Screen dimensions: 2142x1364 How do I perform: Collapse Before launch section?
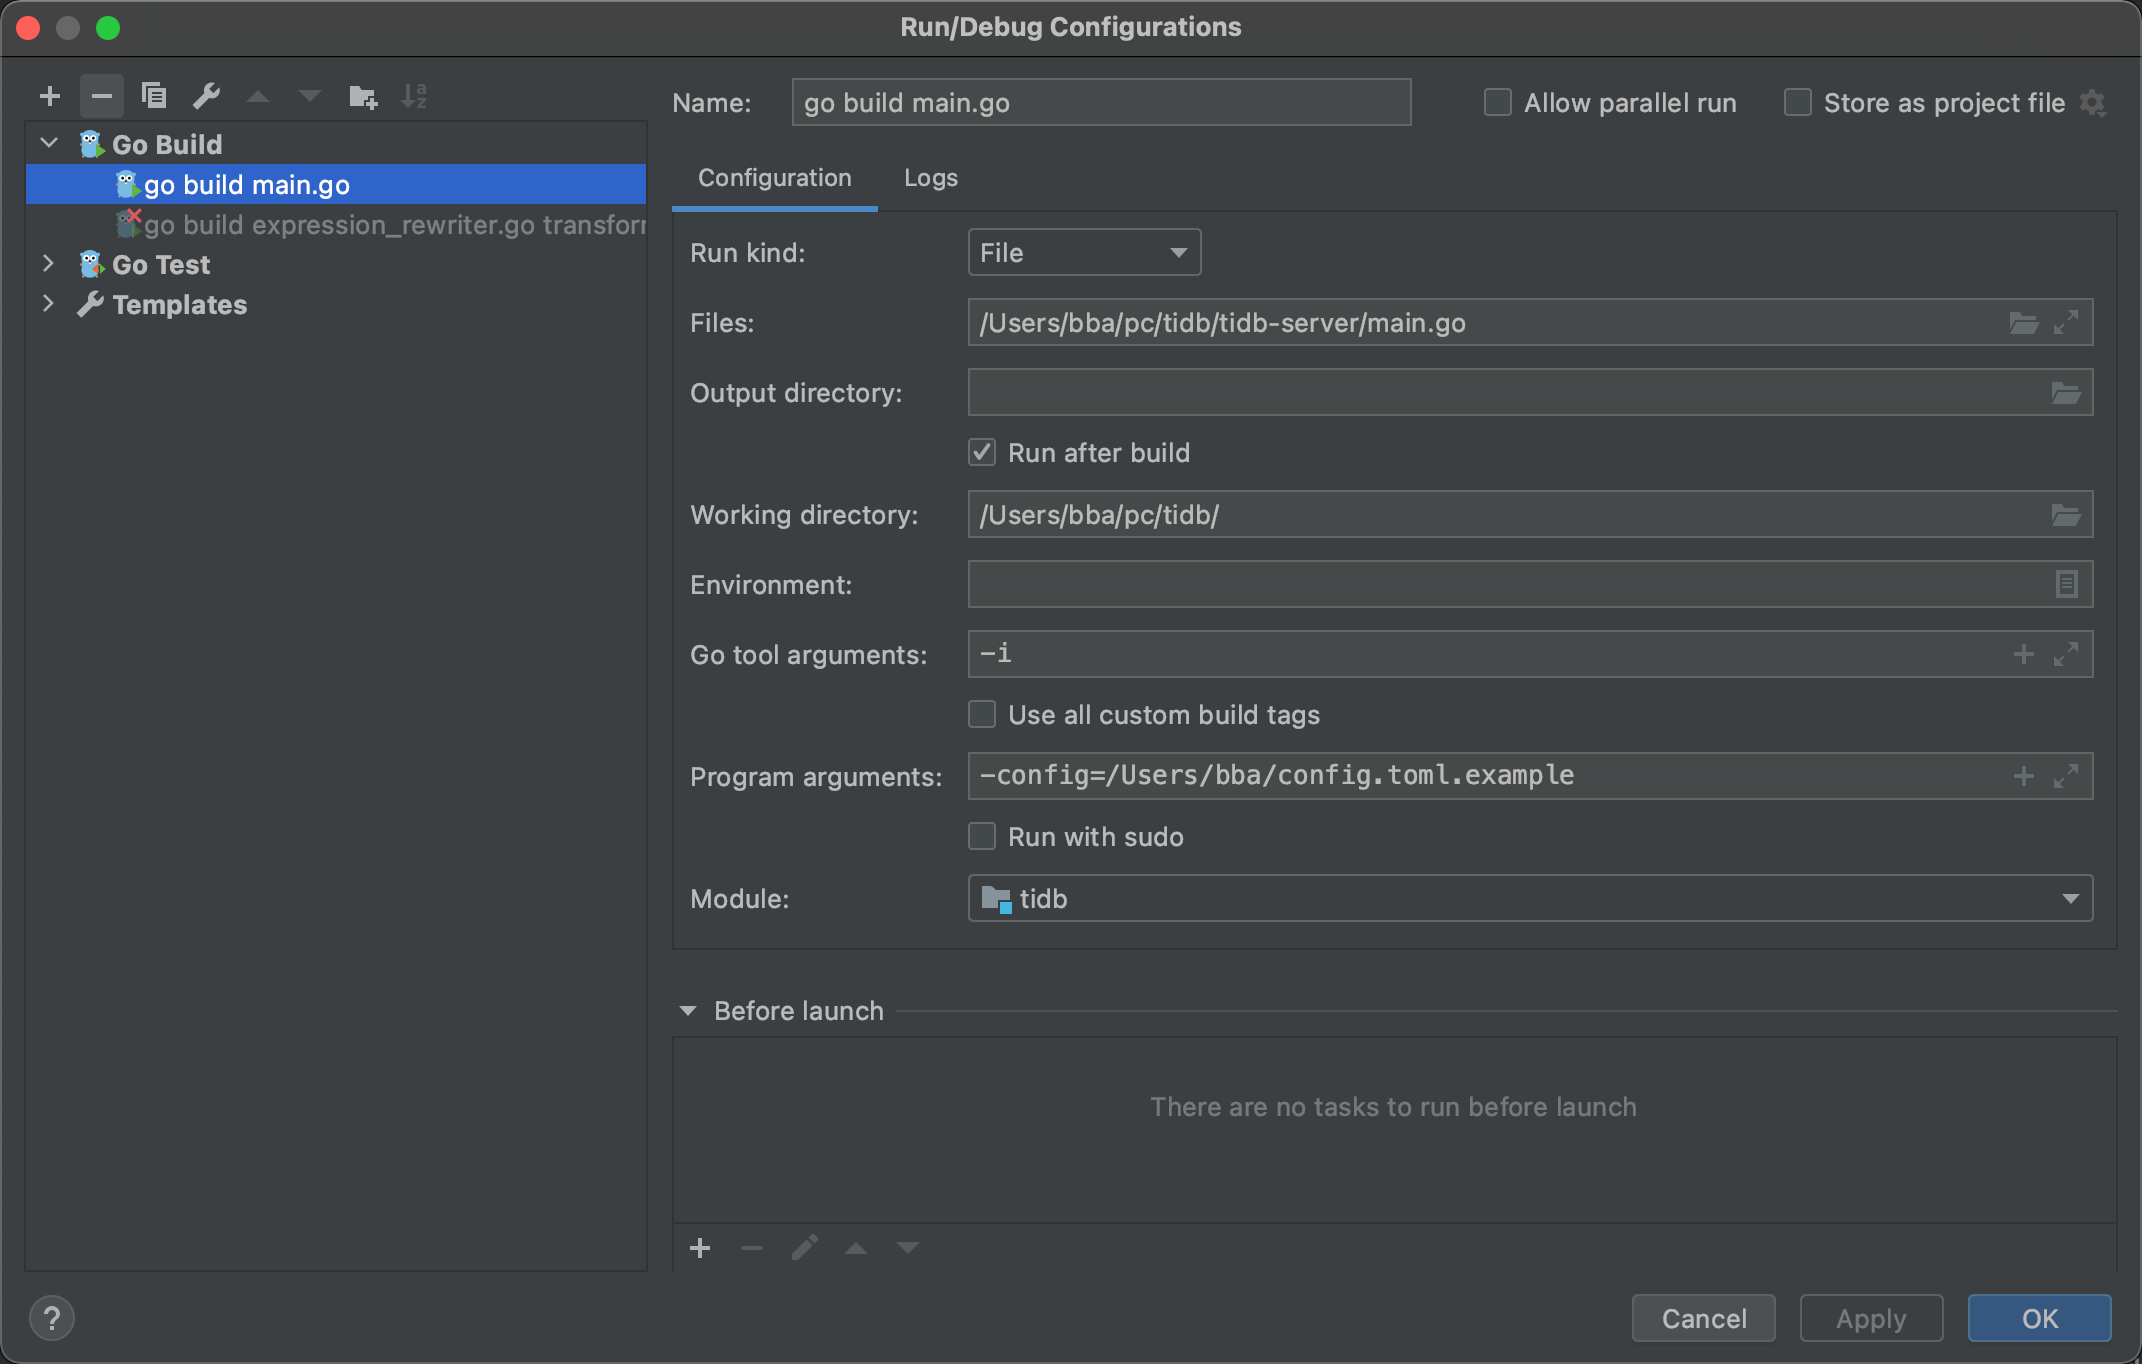point(688,1011)
